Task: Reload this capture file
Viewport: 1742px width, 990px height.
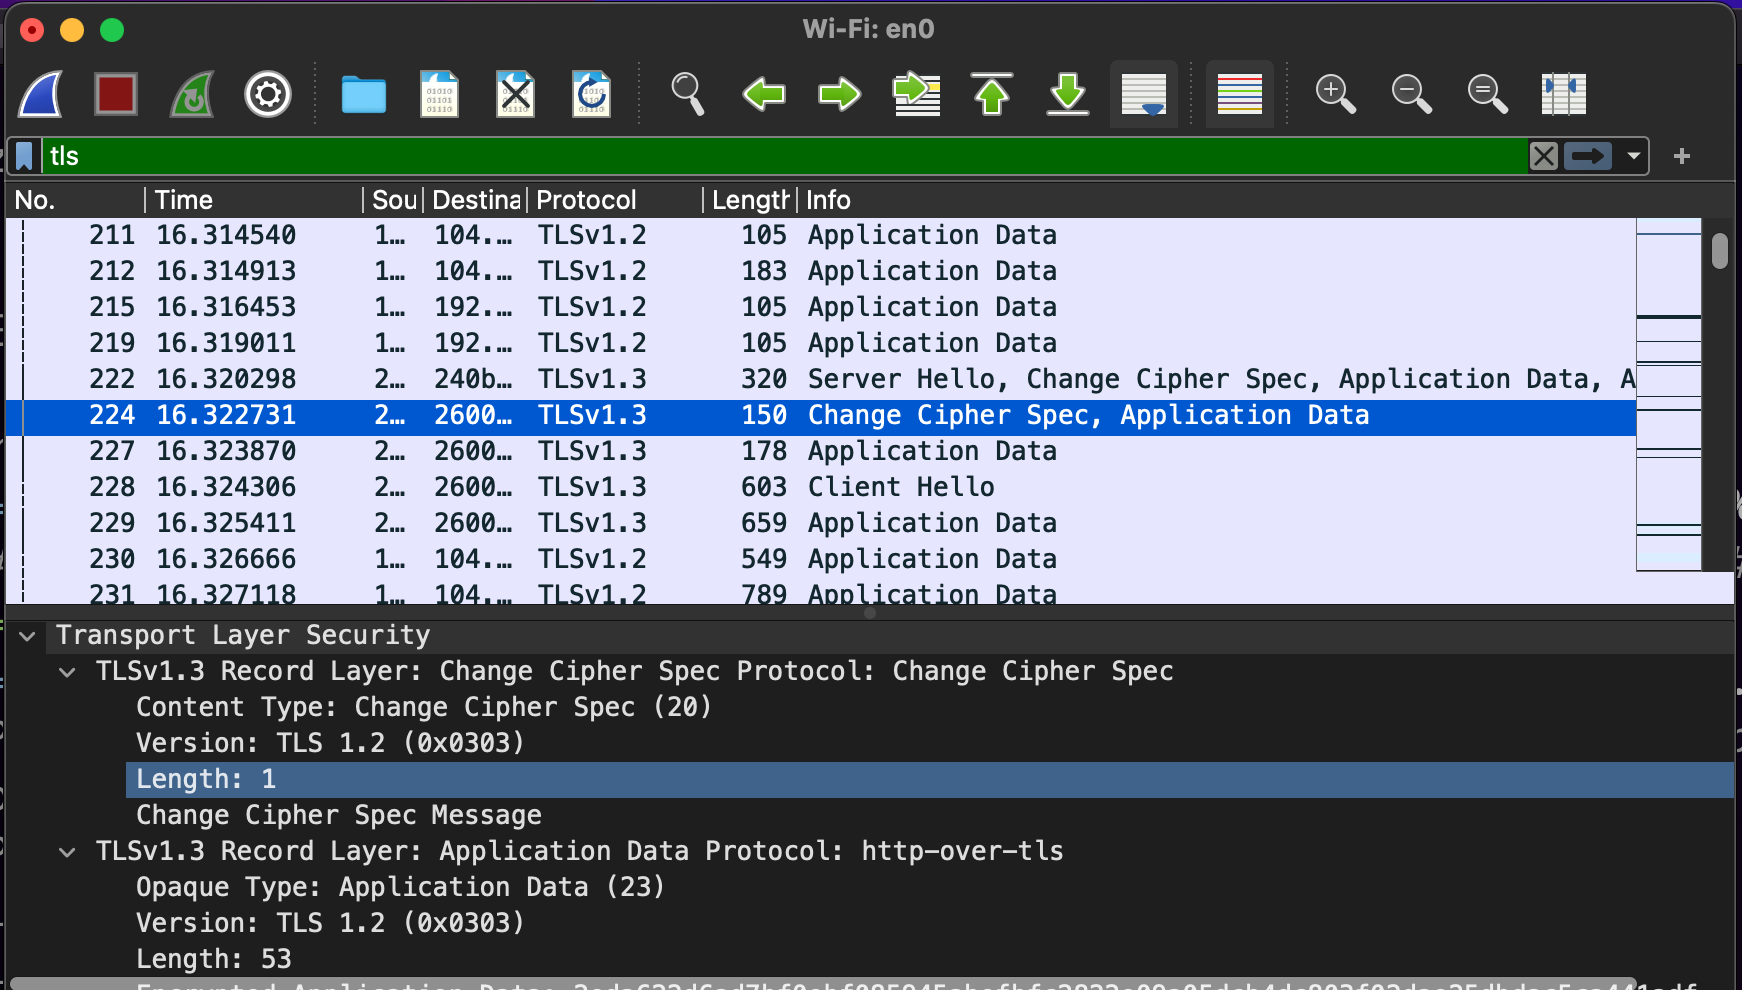Action: (x=592, y=95)
